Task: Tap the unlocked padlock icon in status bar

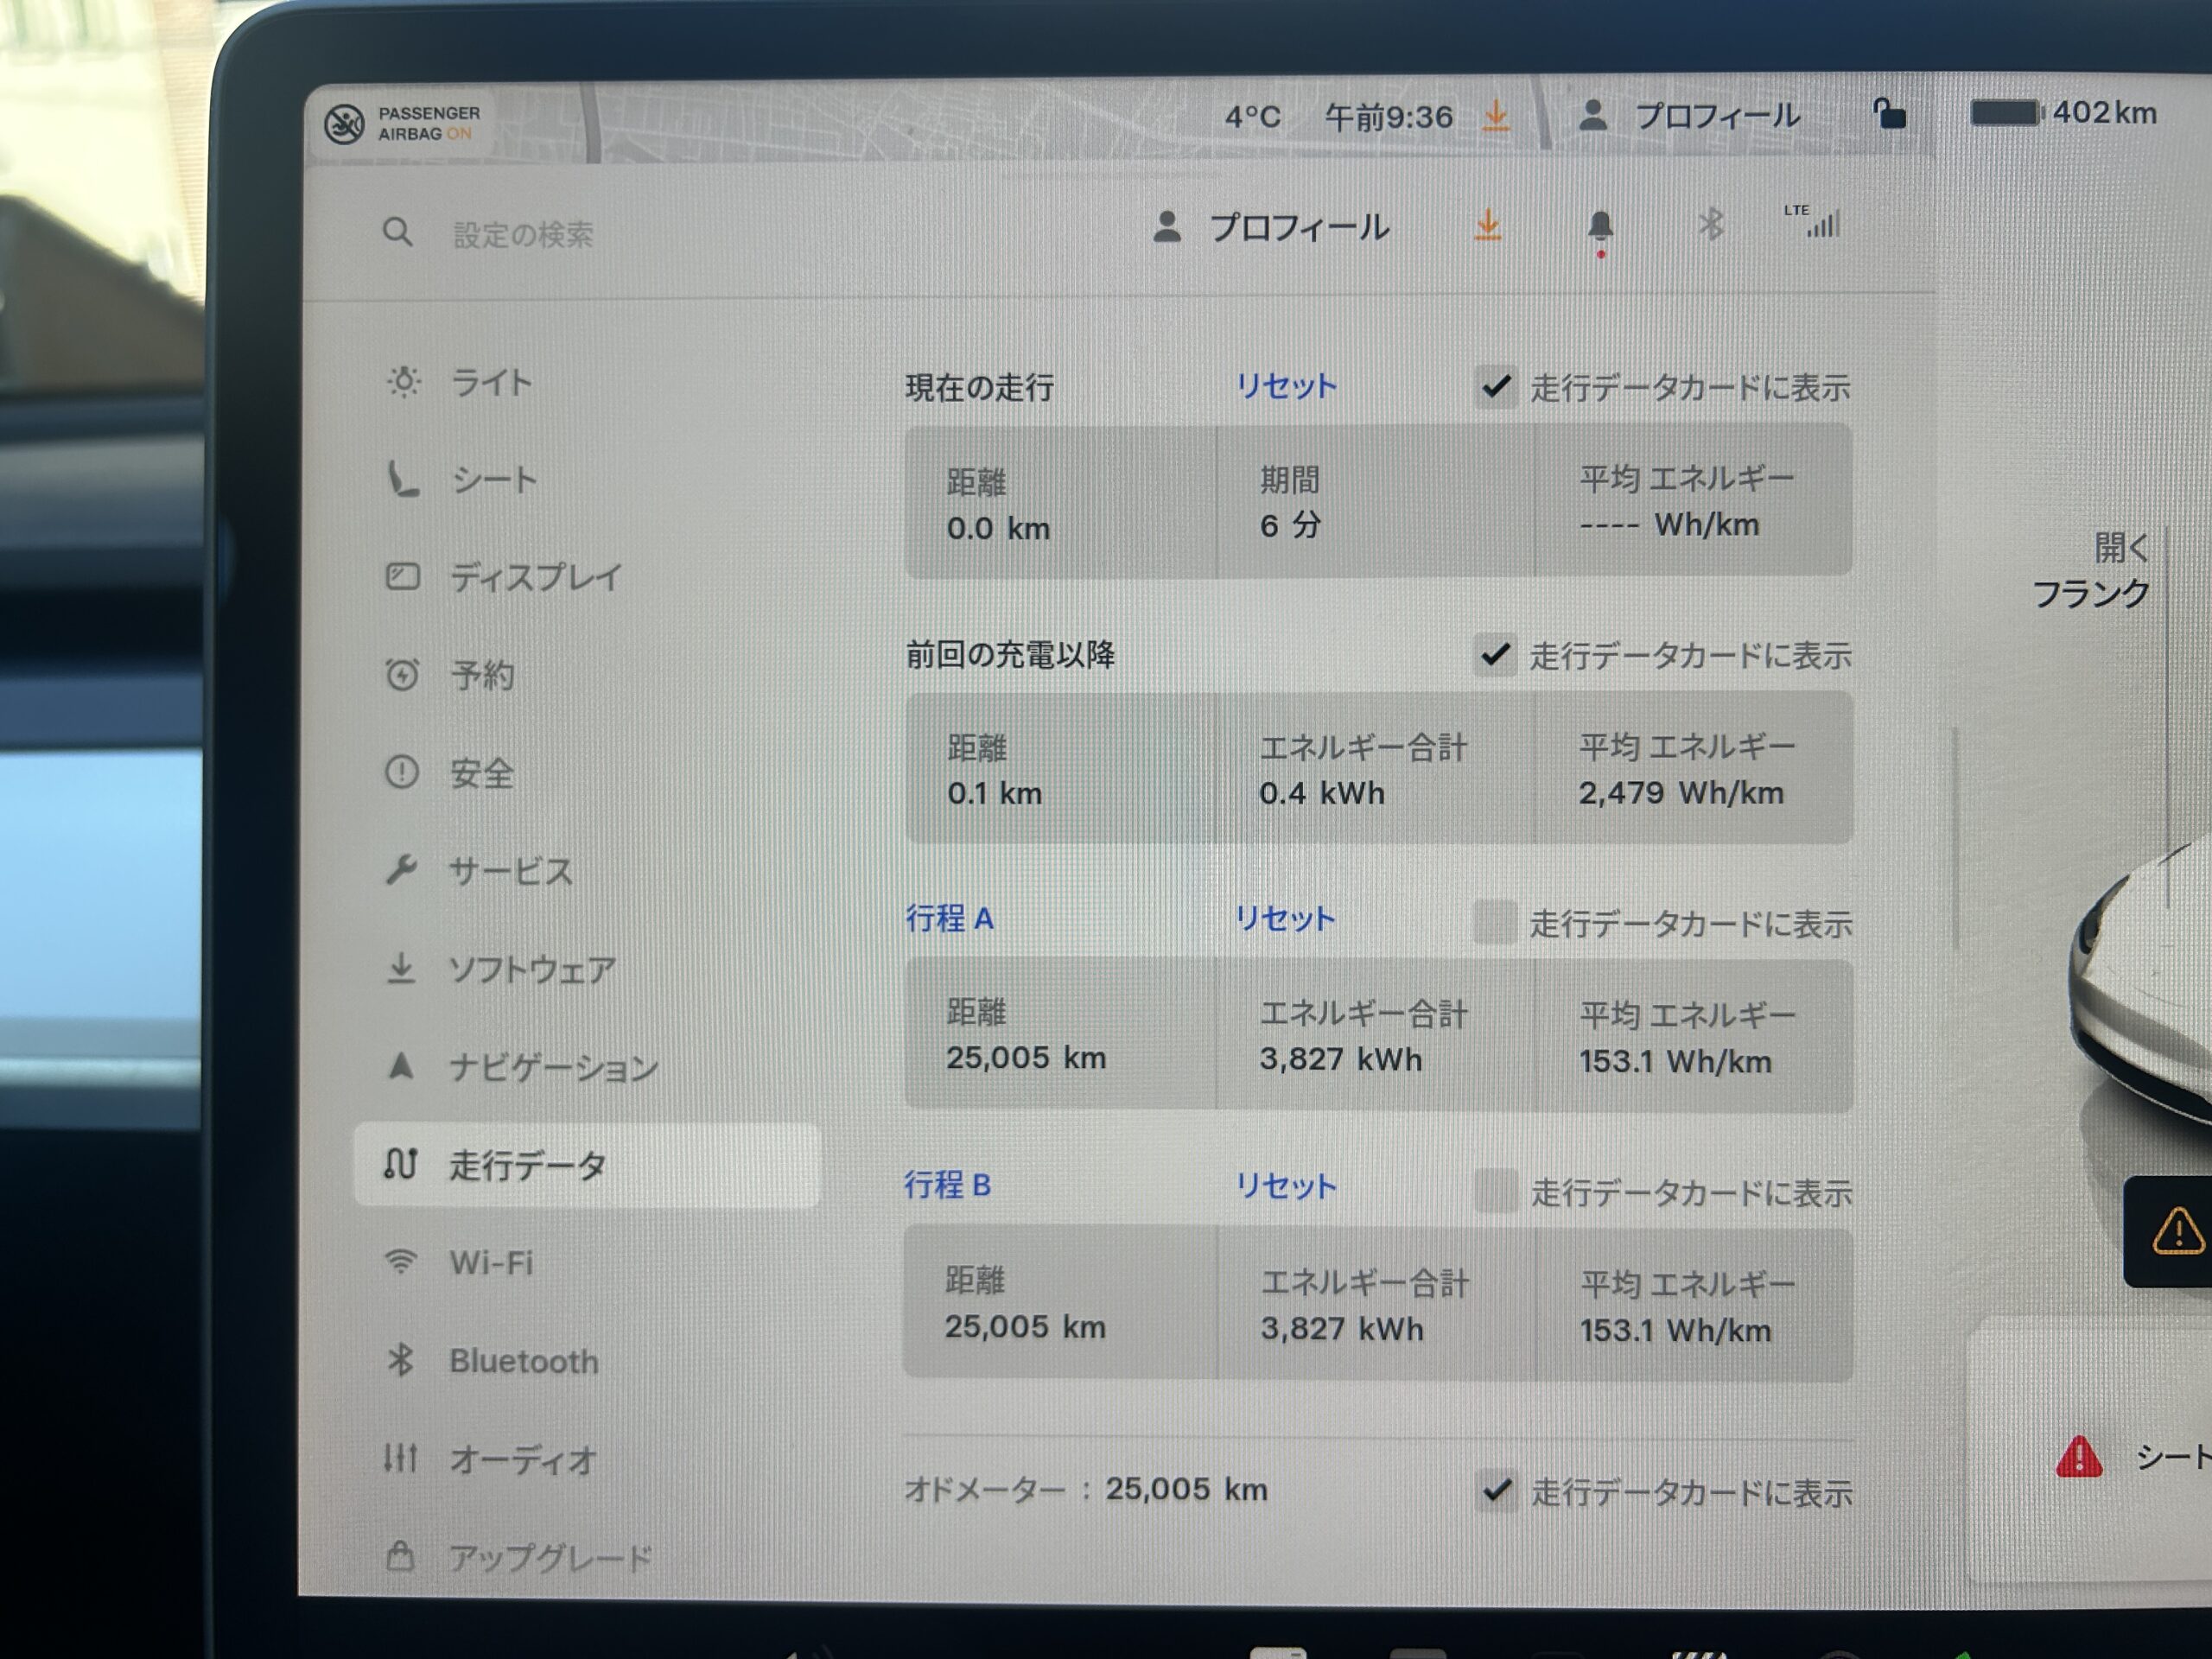Action: click(x=1888, y=113)
